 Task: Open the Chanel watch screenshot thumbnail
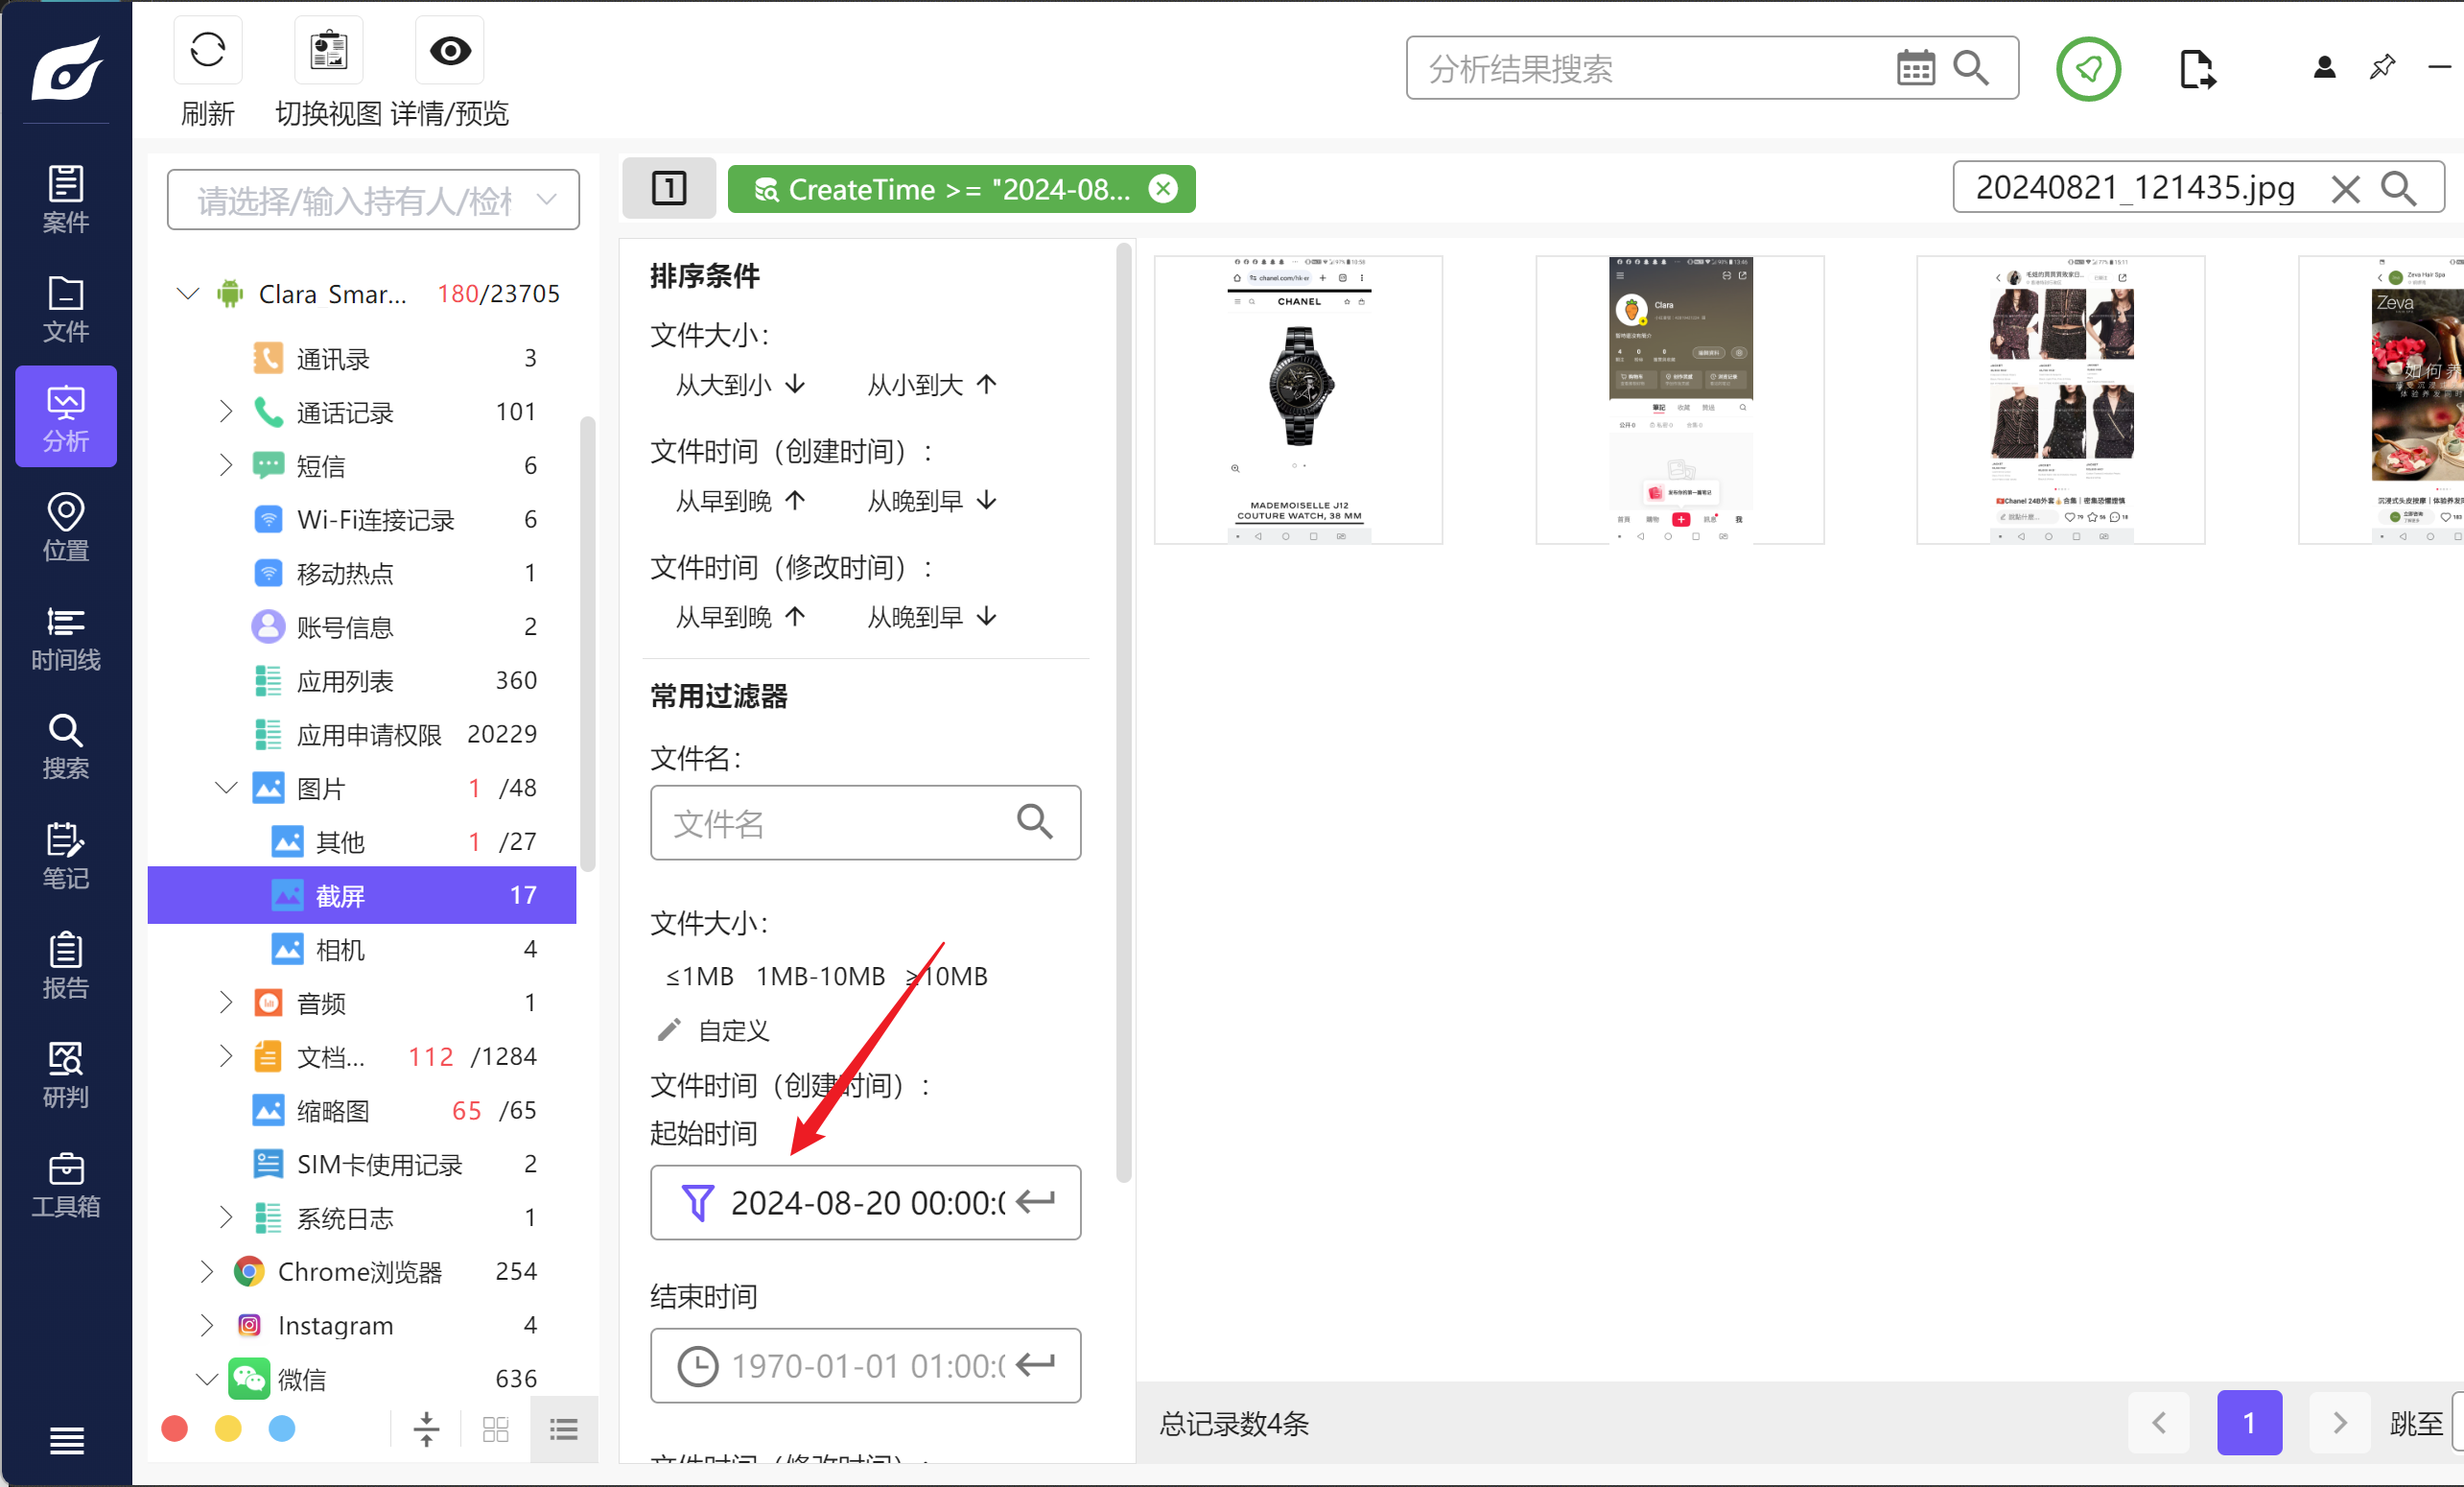pos(1298,400)
